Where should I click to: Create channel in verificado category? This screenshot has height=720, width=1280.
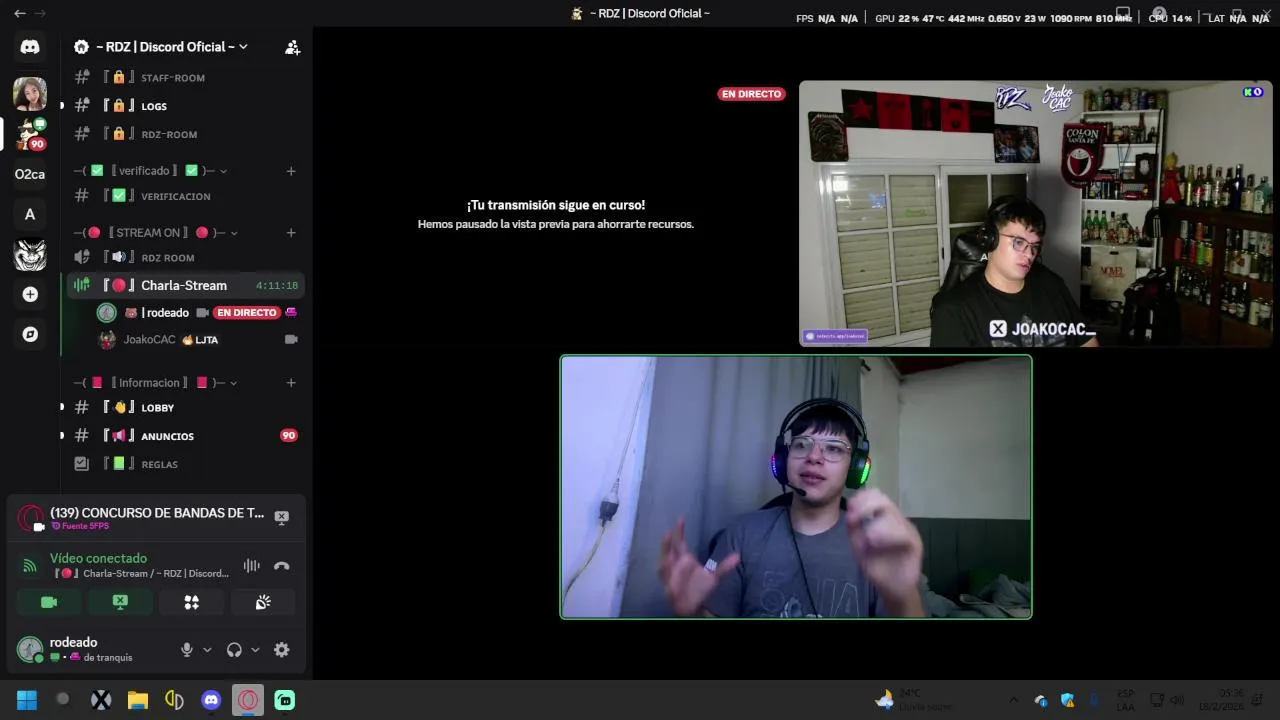pos(291,171)
